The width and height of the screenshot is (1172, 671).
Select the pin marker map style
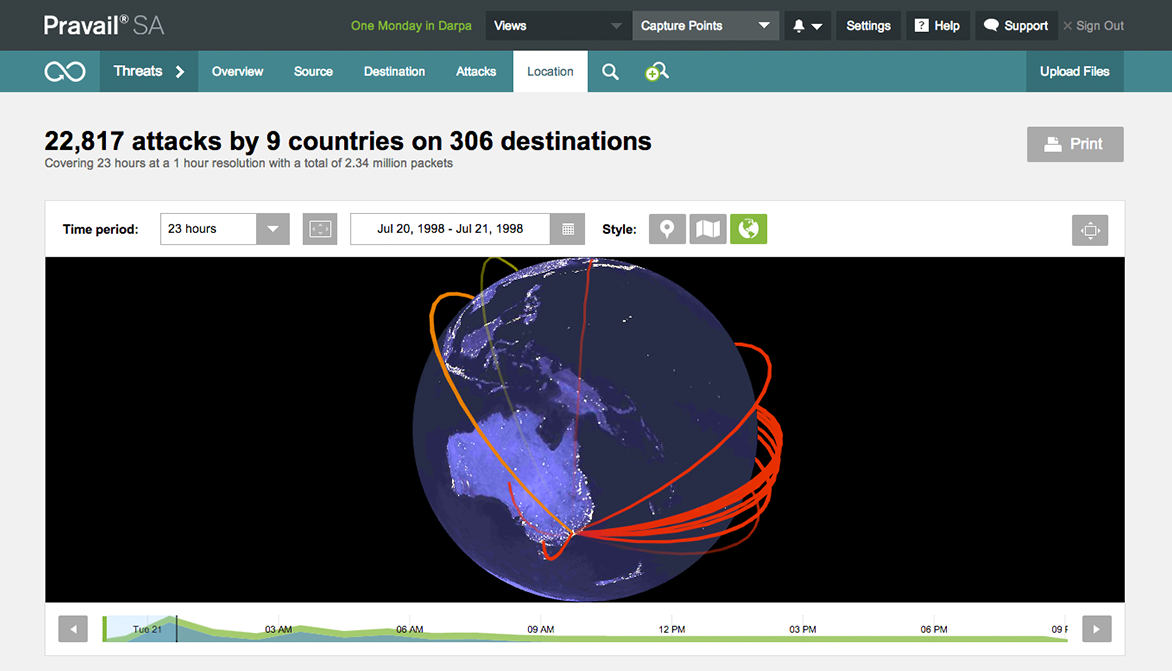(667, 229)
